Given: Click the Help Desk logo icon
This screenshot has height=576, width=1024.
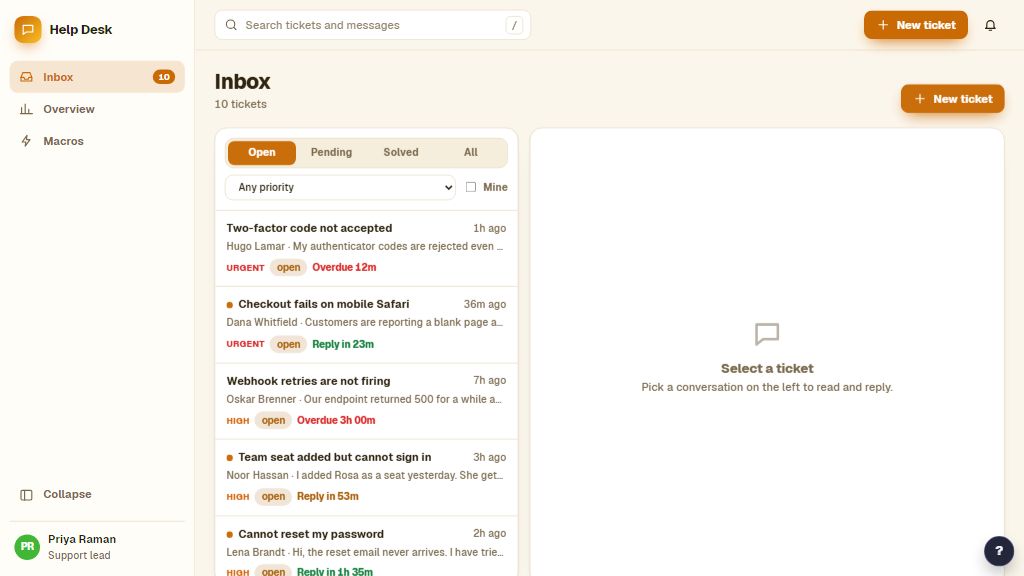Looking at the screenshot, I should 27,29.
